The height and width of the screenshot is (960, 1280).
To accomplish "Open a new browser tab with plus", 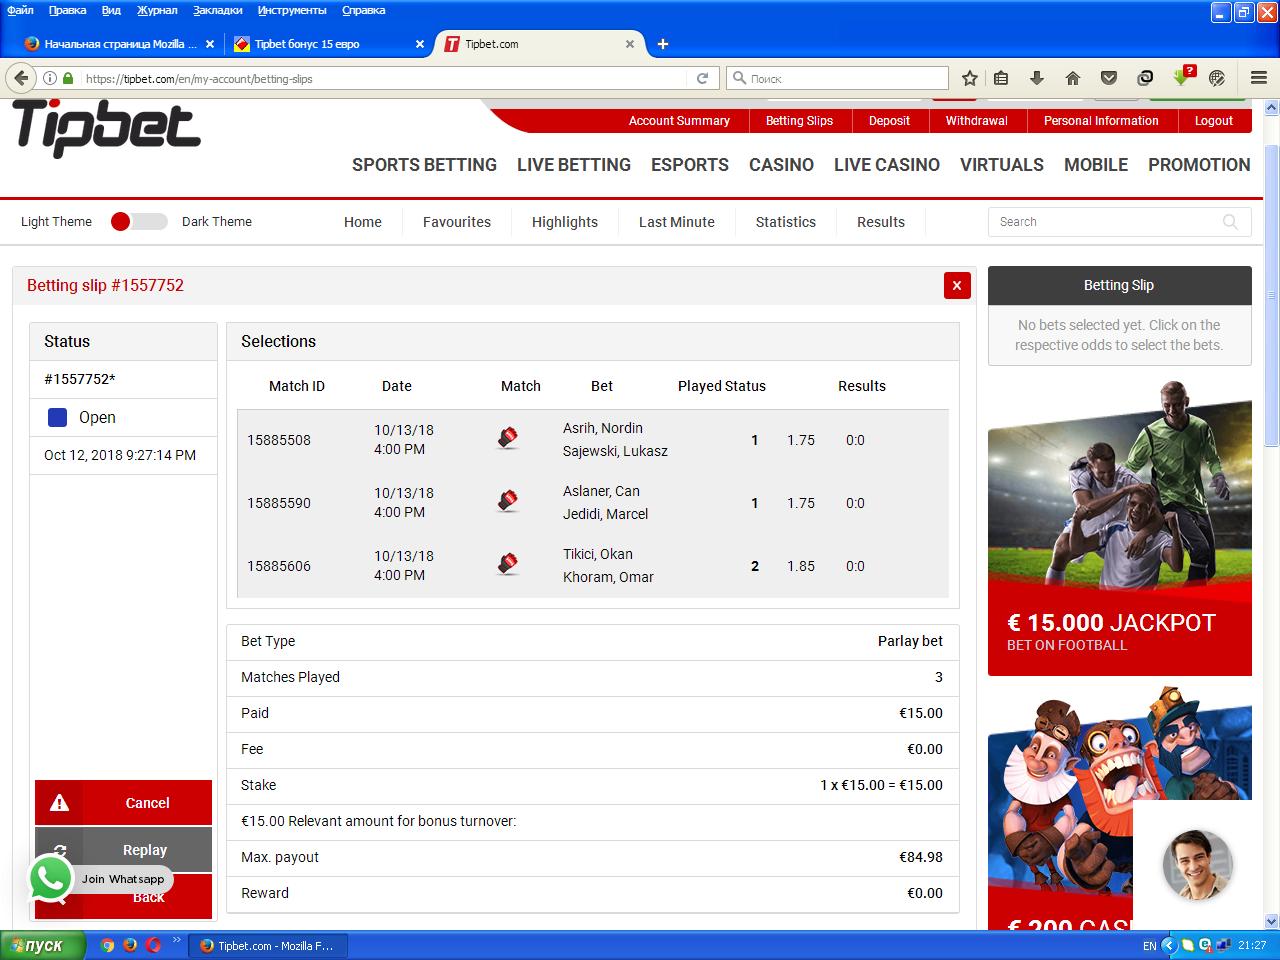I will tap(663, 44).
